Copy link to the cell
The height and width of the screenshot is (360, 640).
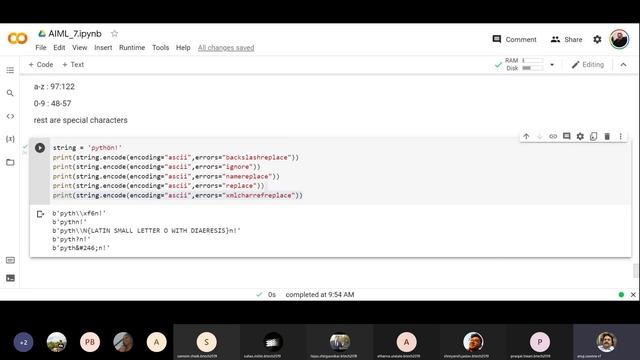click(553, 136)
